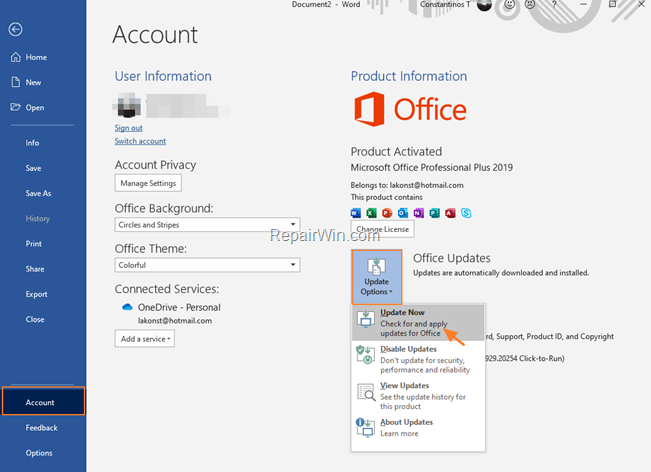
Task: Choose About Updates menu entry
Action: tap(418, 428)
